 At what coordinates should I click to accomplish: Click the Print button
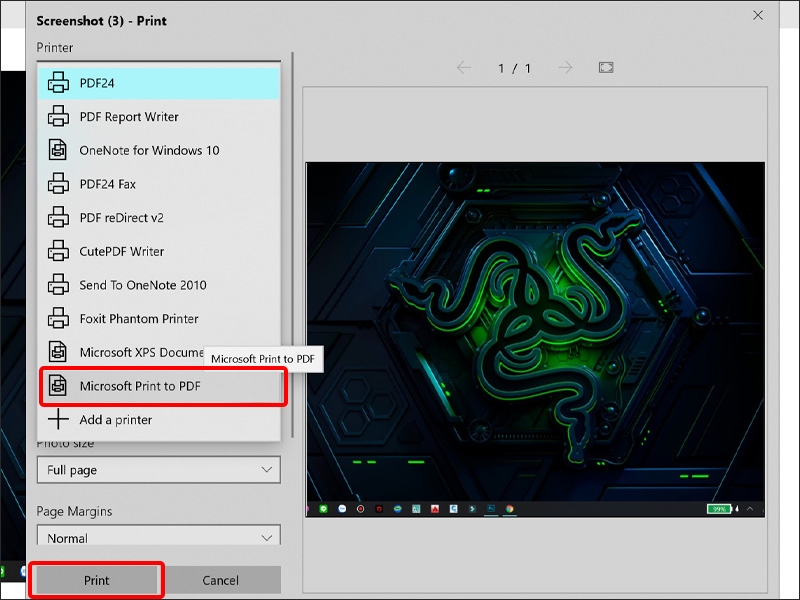97,581
